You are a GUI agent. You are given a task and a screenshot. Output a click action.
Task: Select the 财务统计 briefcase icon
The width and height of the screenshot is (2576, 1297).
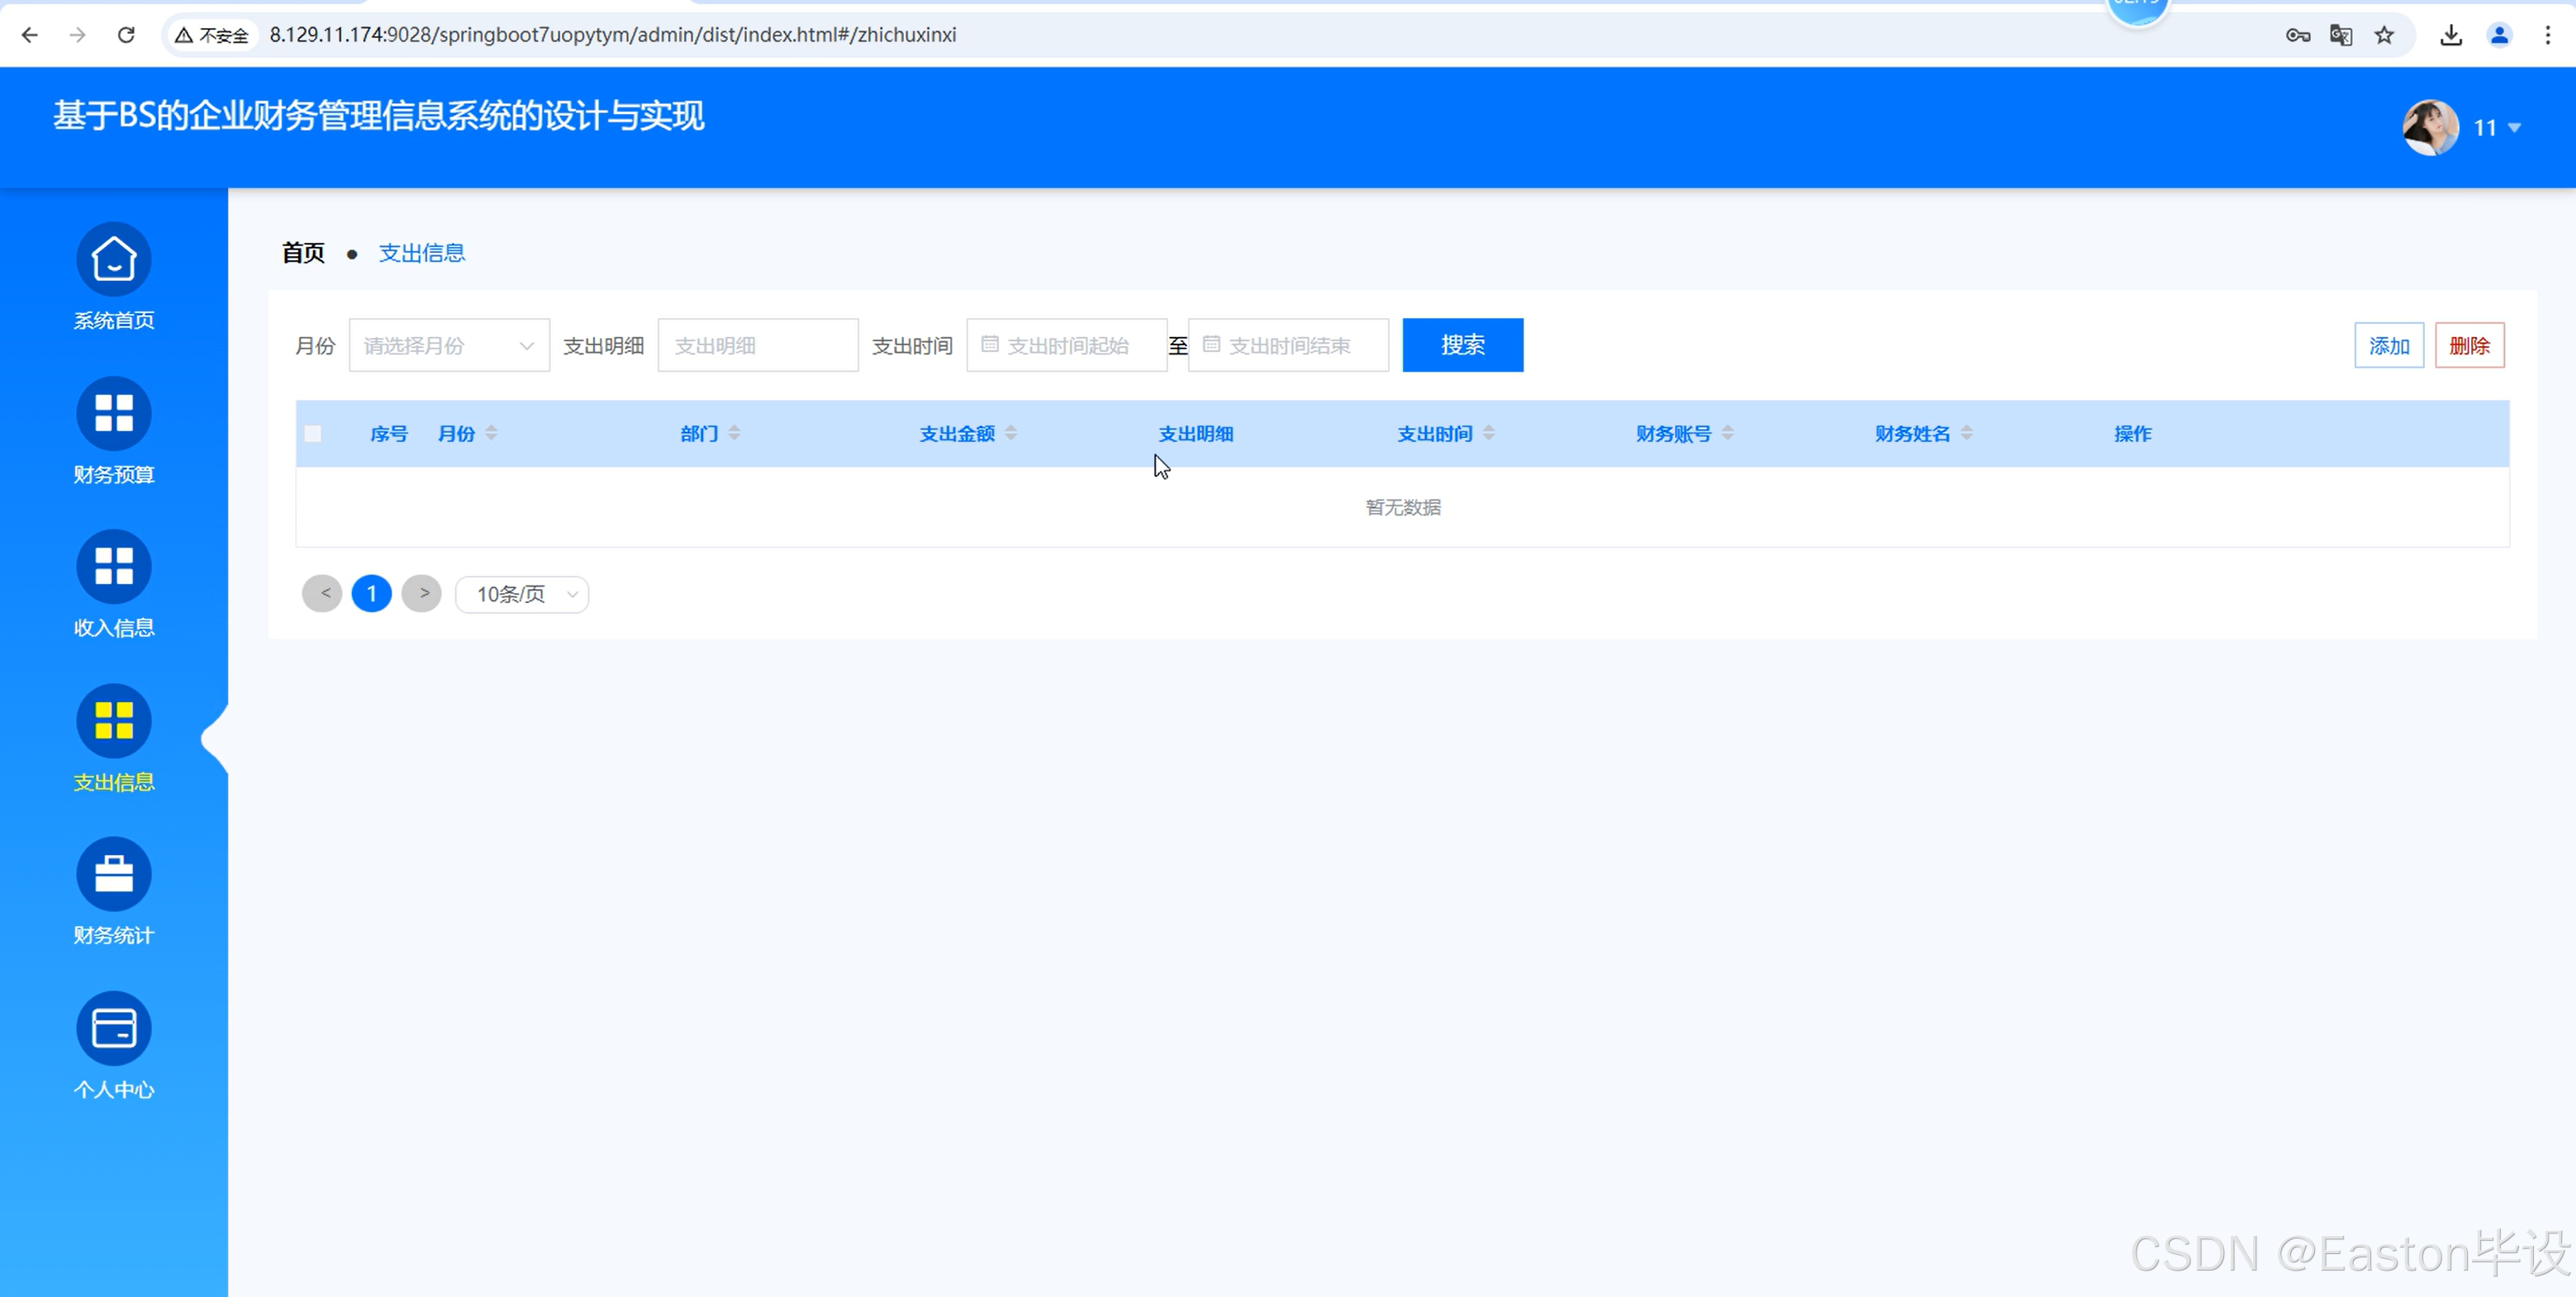click(114, 875)
